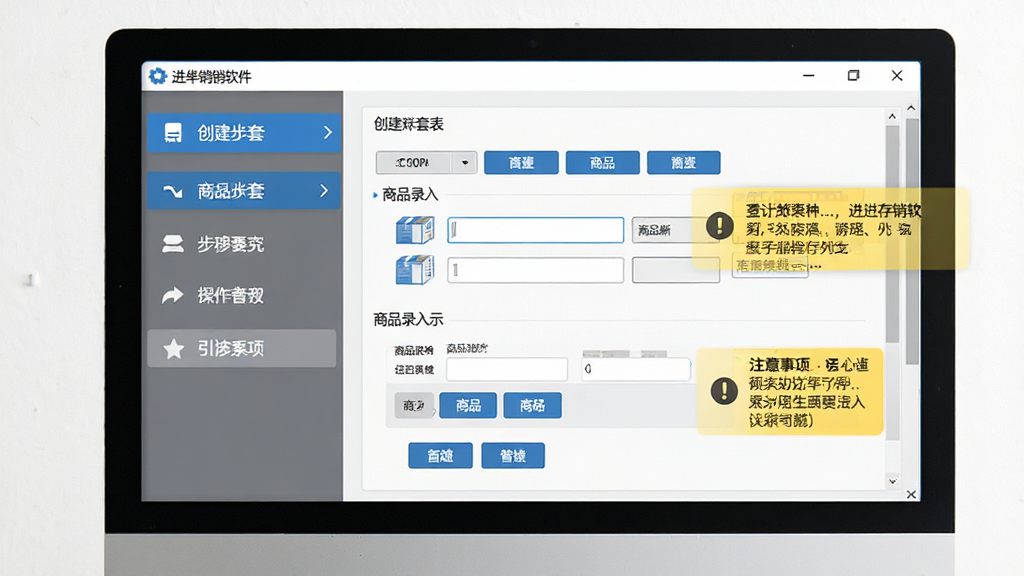Click the box icon beside the field containing 1

pos(415,270)
